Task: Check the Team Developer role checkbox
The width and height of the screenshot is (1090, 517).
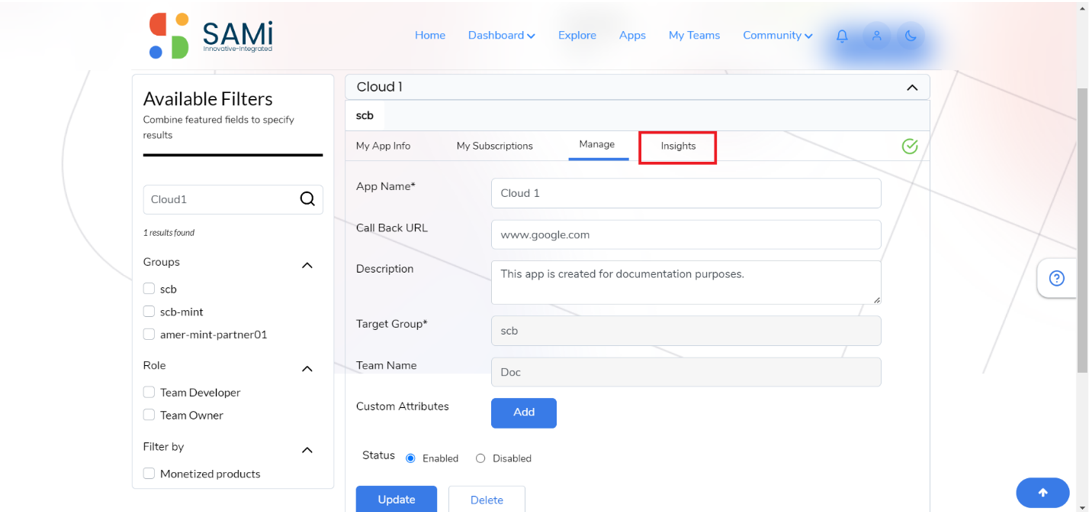Action: tap(149, 392)
